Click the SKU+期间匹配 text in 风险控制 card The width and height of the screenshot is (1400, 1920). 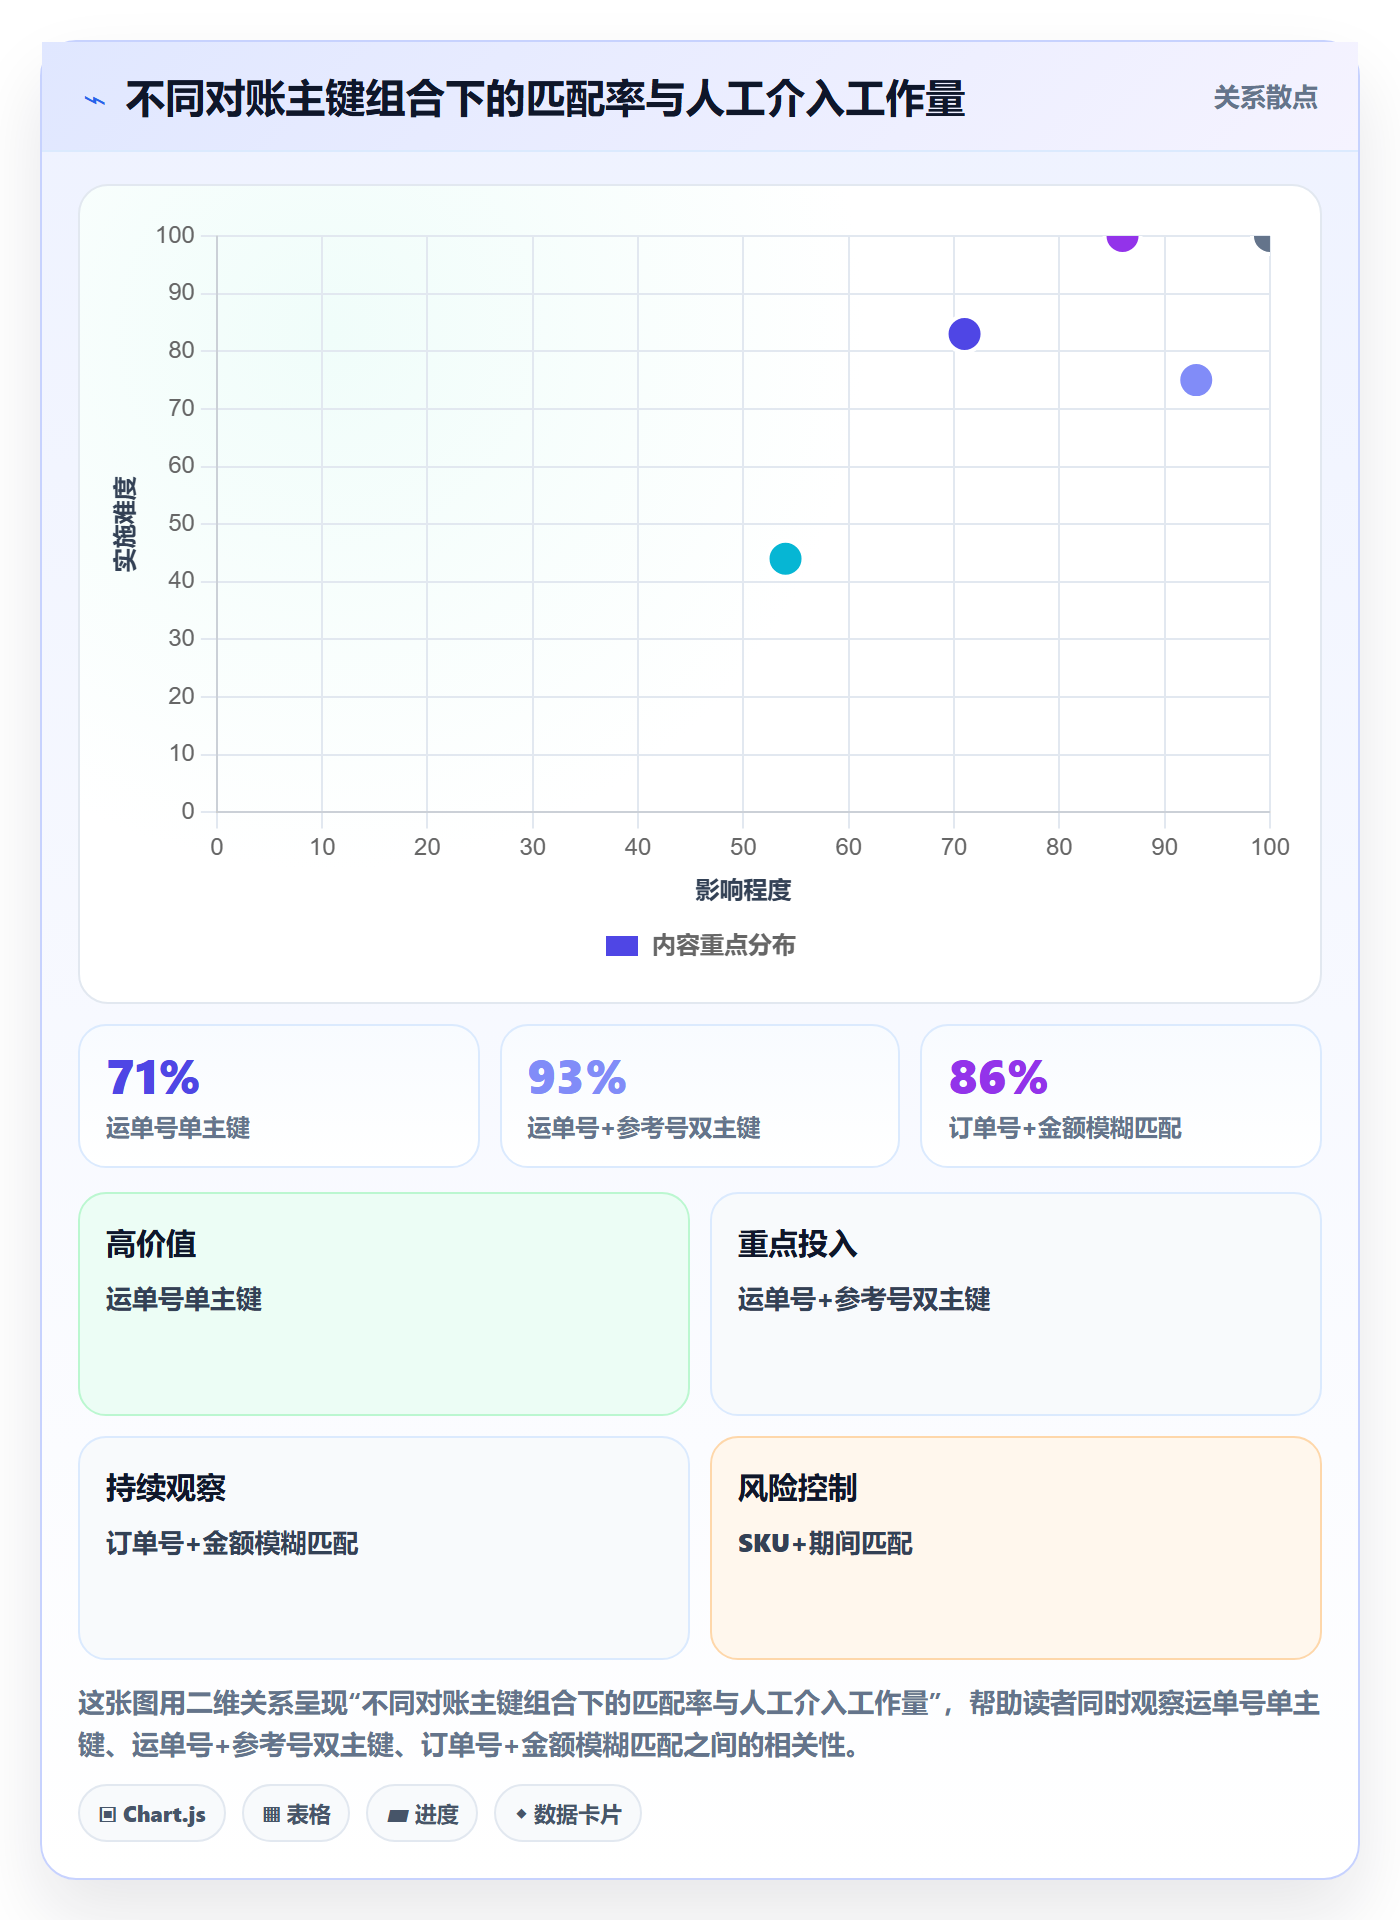(825, 1544)
